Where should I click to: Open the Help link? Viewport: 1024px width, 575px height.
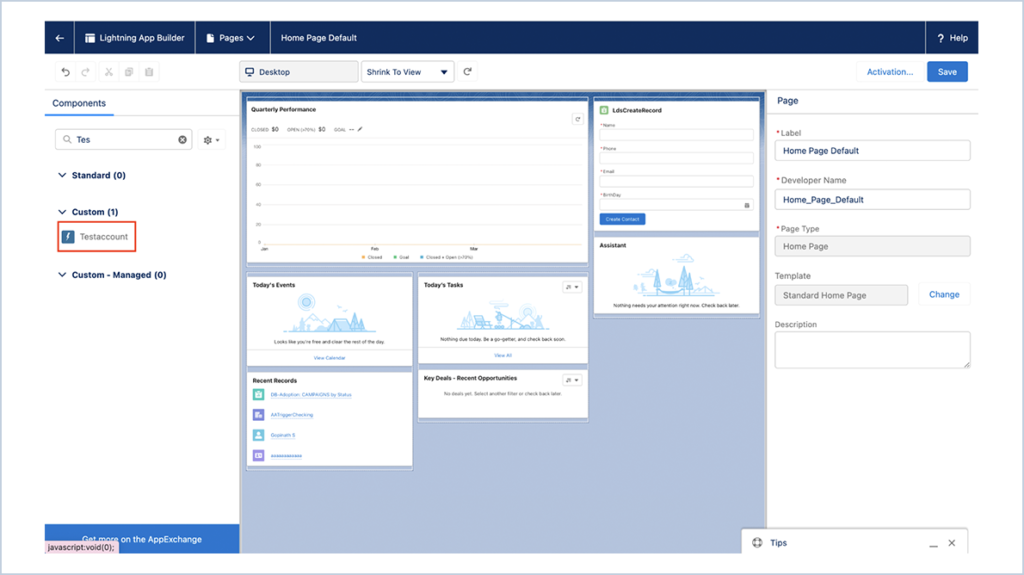coord(952,38)
